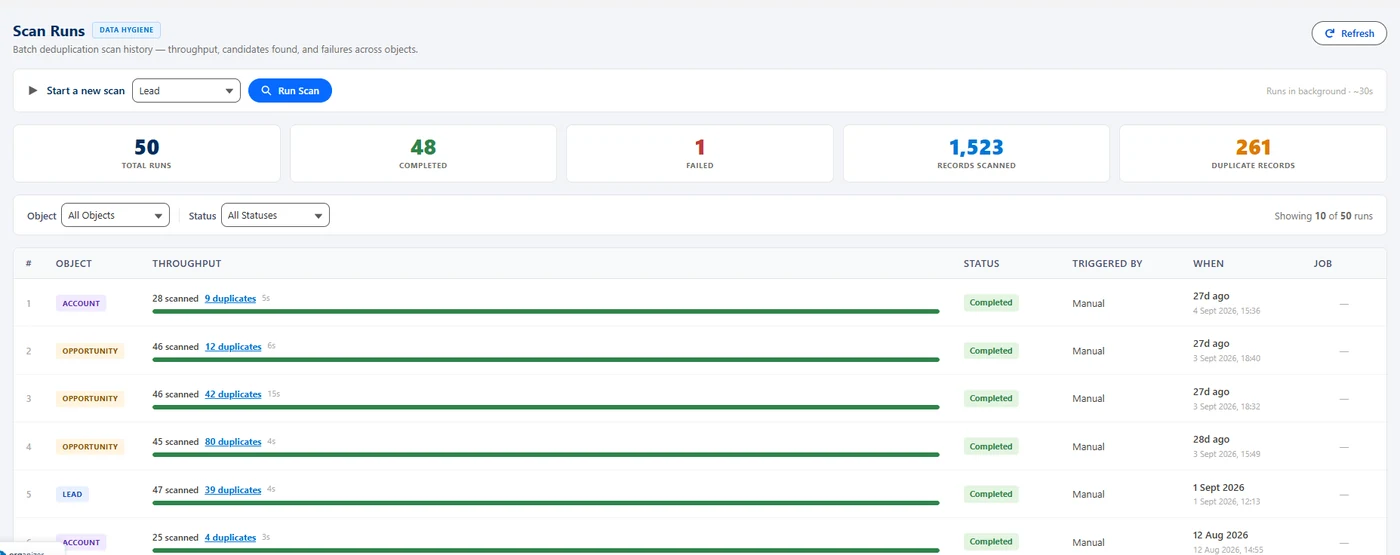Click the progress bar for 47 scanned row
Viewport: 1400px width, 555px height.
pos(546,503)
